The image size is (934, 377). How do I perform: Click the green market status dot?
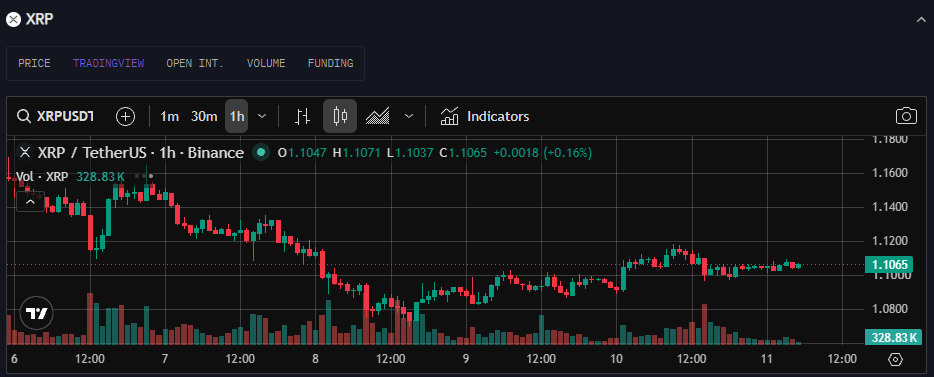[x=260, y=152]
